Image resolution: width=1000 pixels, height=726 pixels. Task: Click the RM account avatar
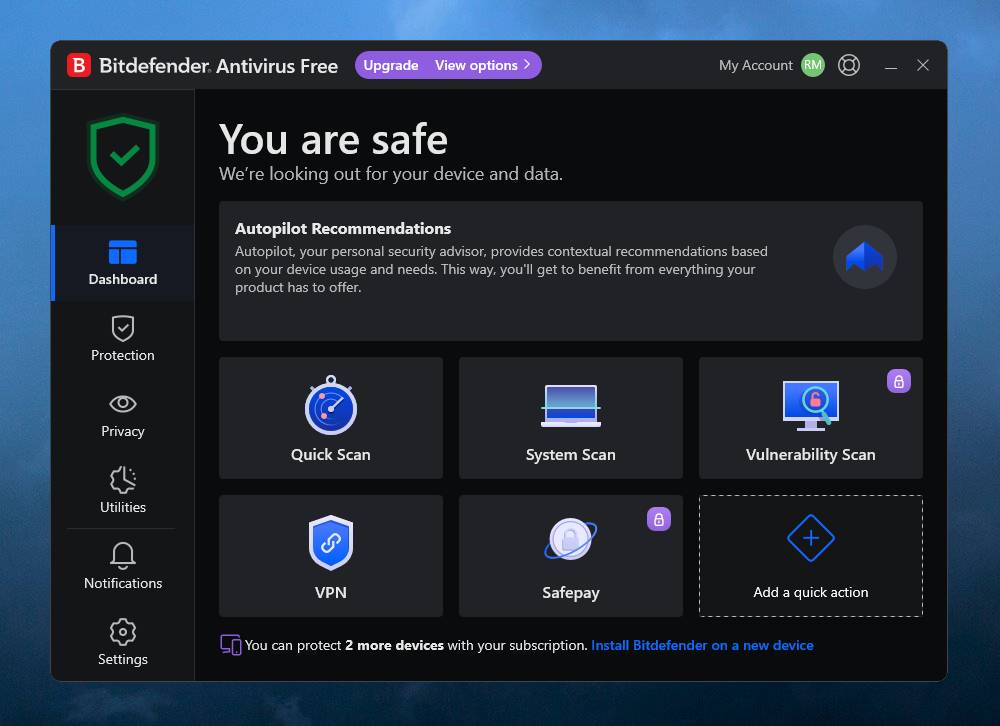pyautogui.click(x=812, y=65)
